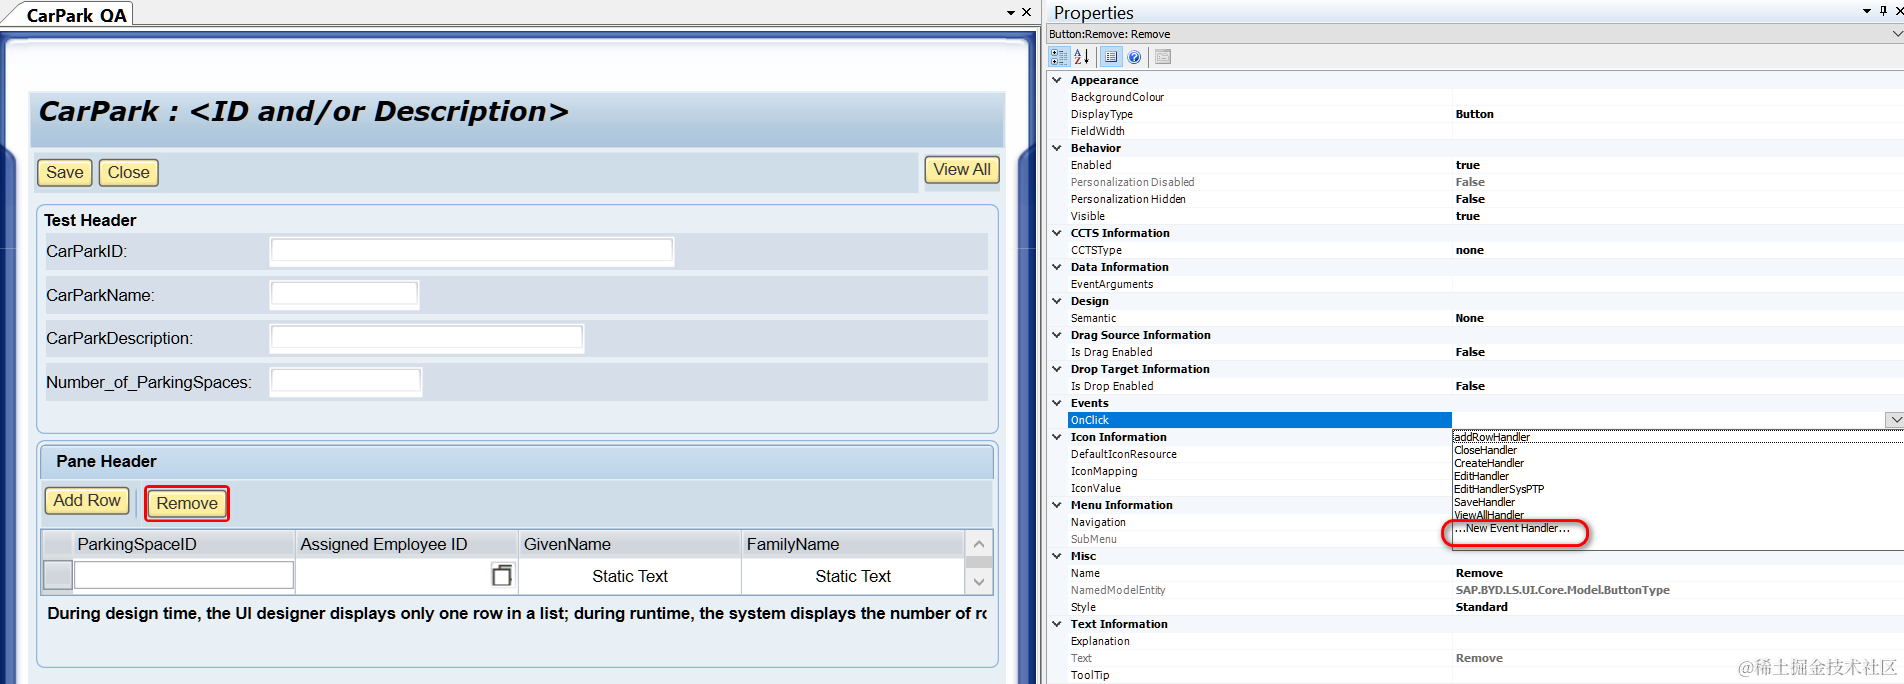Choose SaveHandler from the handler list
The height and width of the screenshot is (684, 1904).
1484,502
